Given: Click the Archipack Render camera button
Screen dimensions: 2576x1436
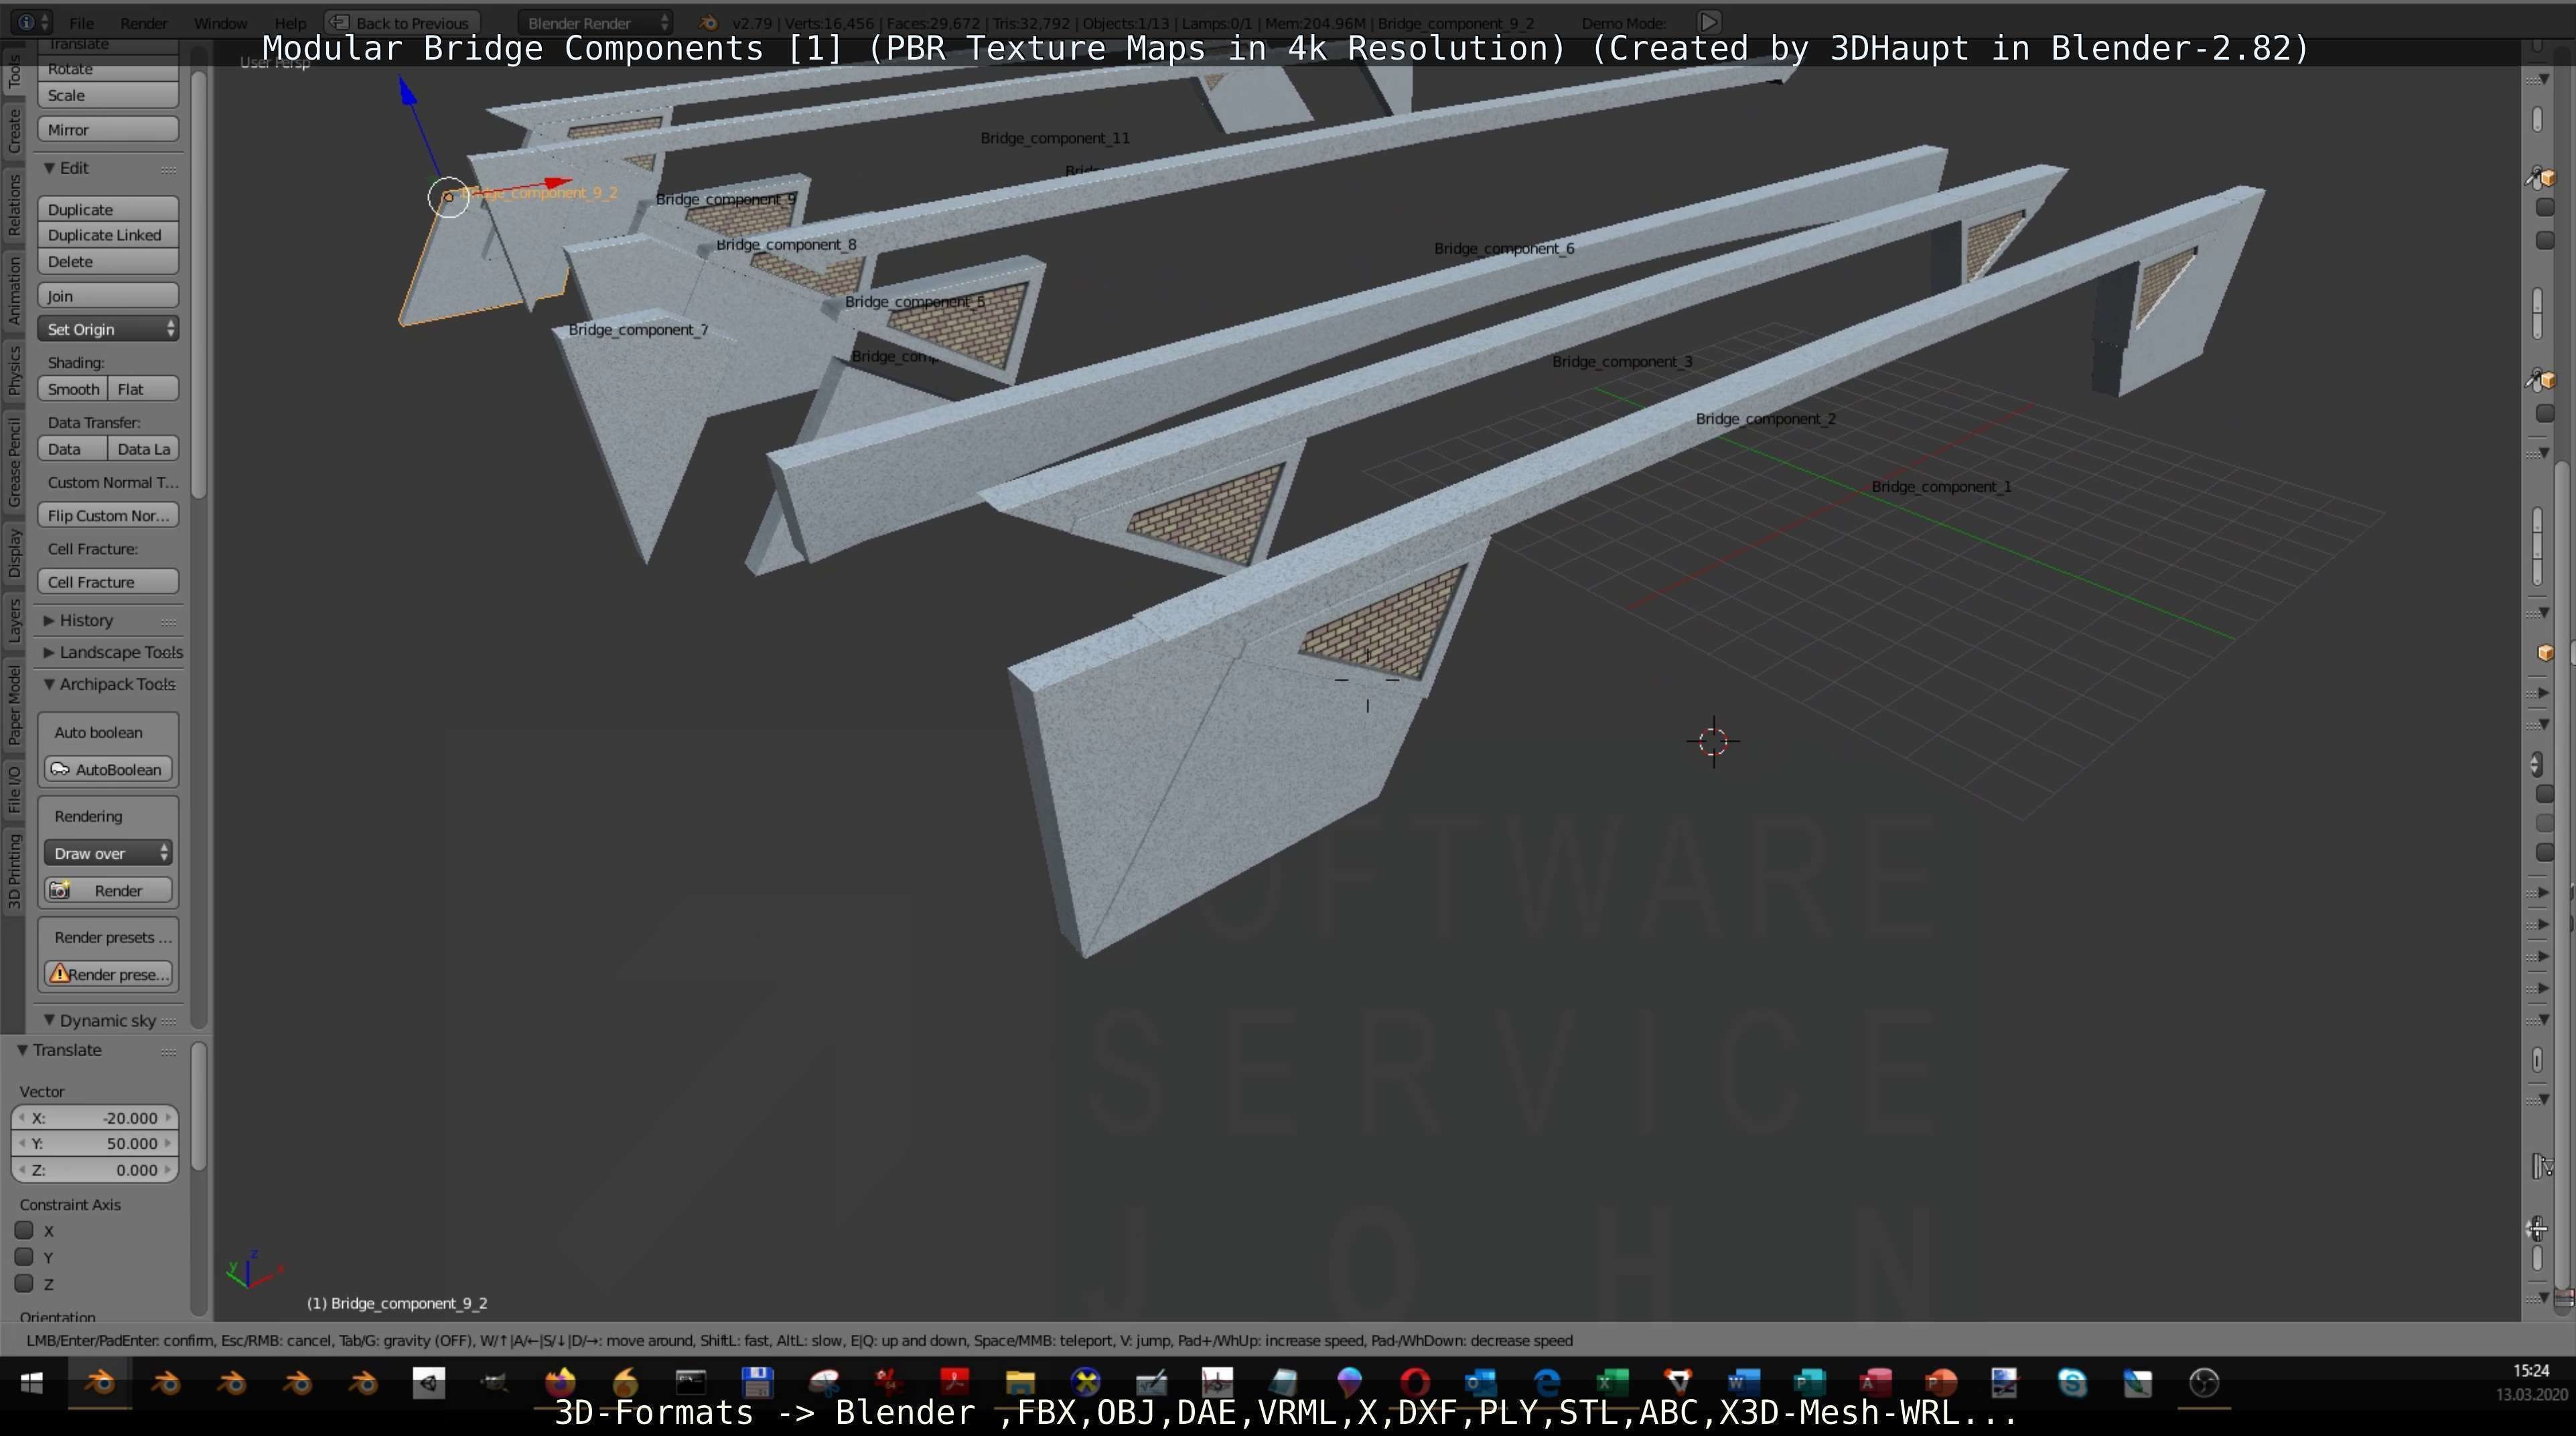Looking at the screenshot, I should click(x=108, y=890).
